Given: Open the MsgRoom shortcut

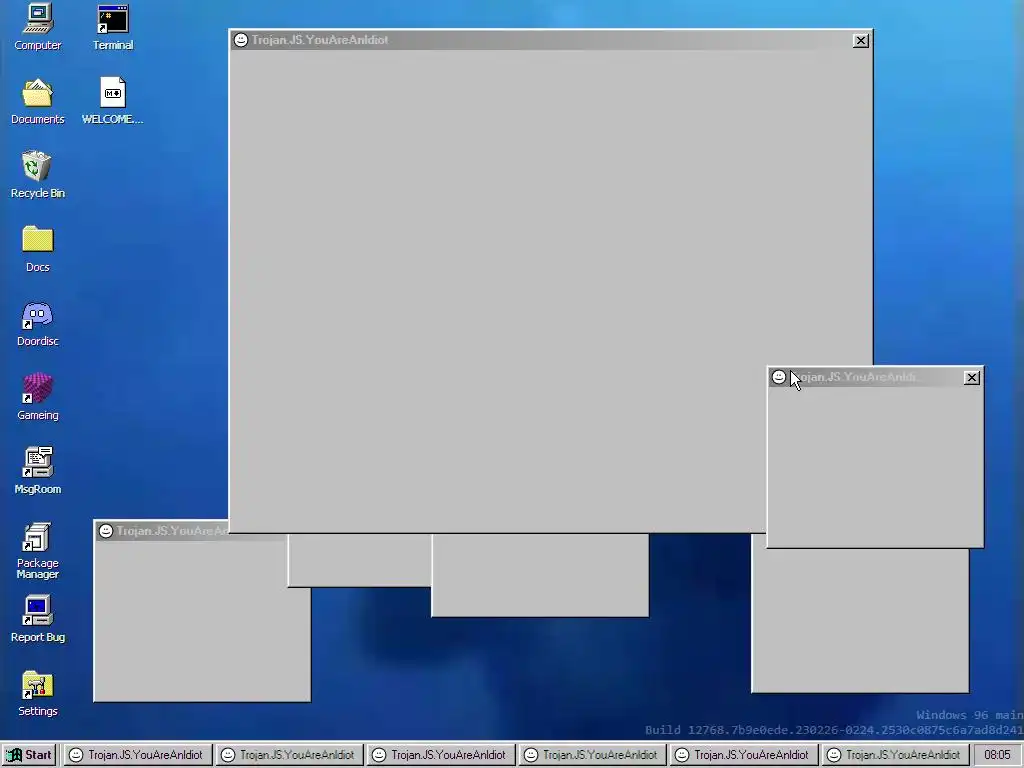Looking at the screenshot, I should pyautogui.click(x=37, y=471).
